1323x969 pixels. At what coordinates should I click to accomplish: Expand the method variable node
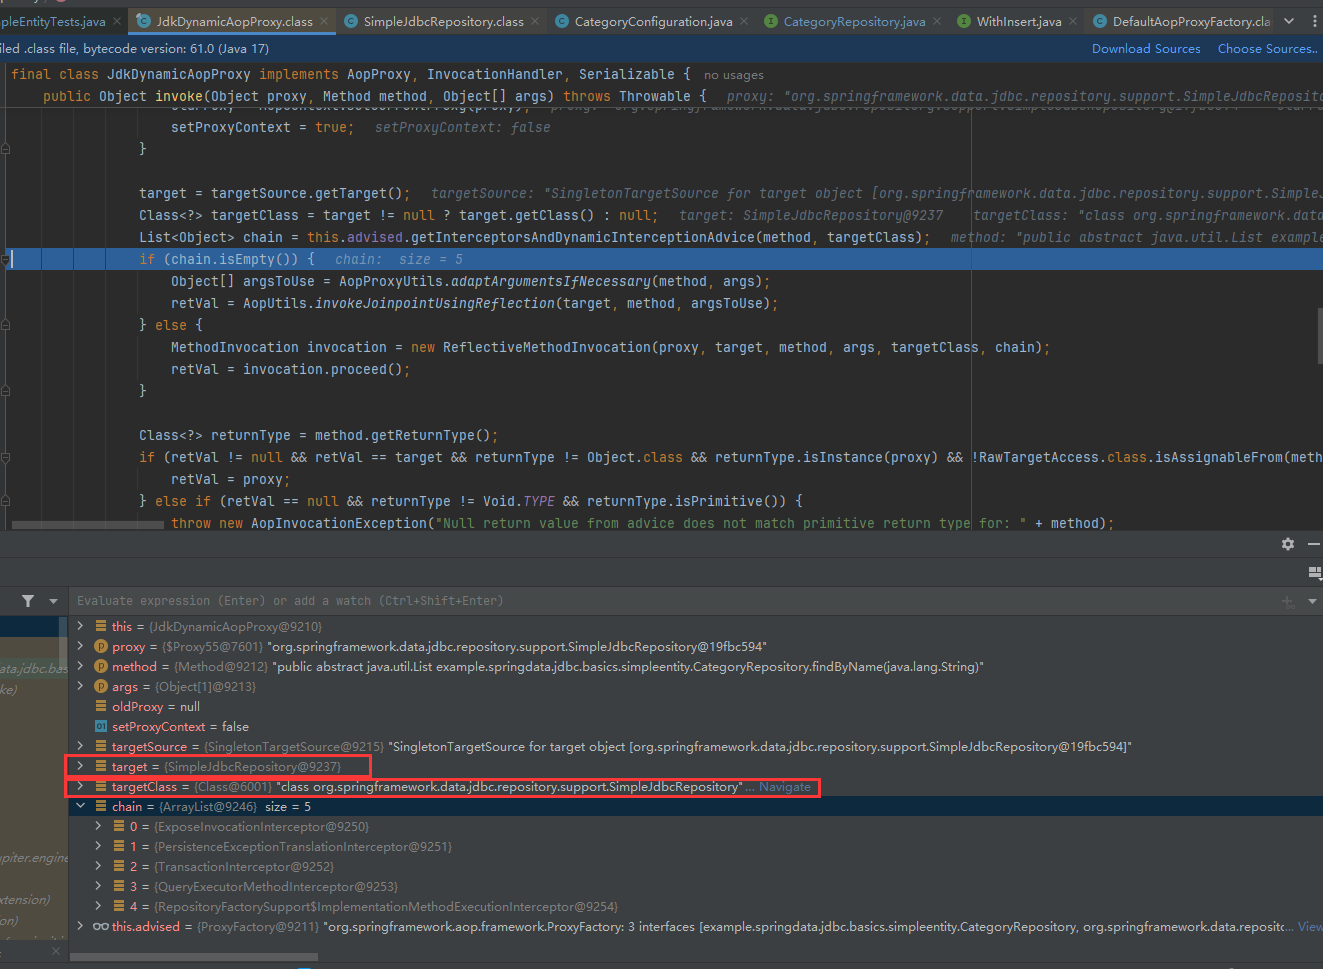(x=80, y=666)
